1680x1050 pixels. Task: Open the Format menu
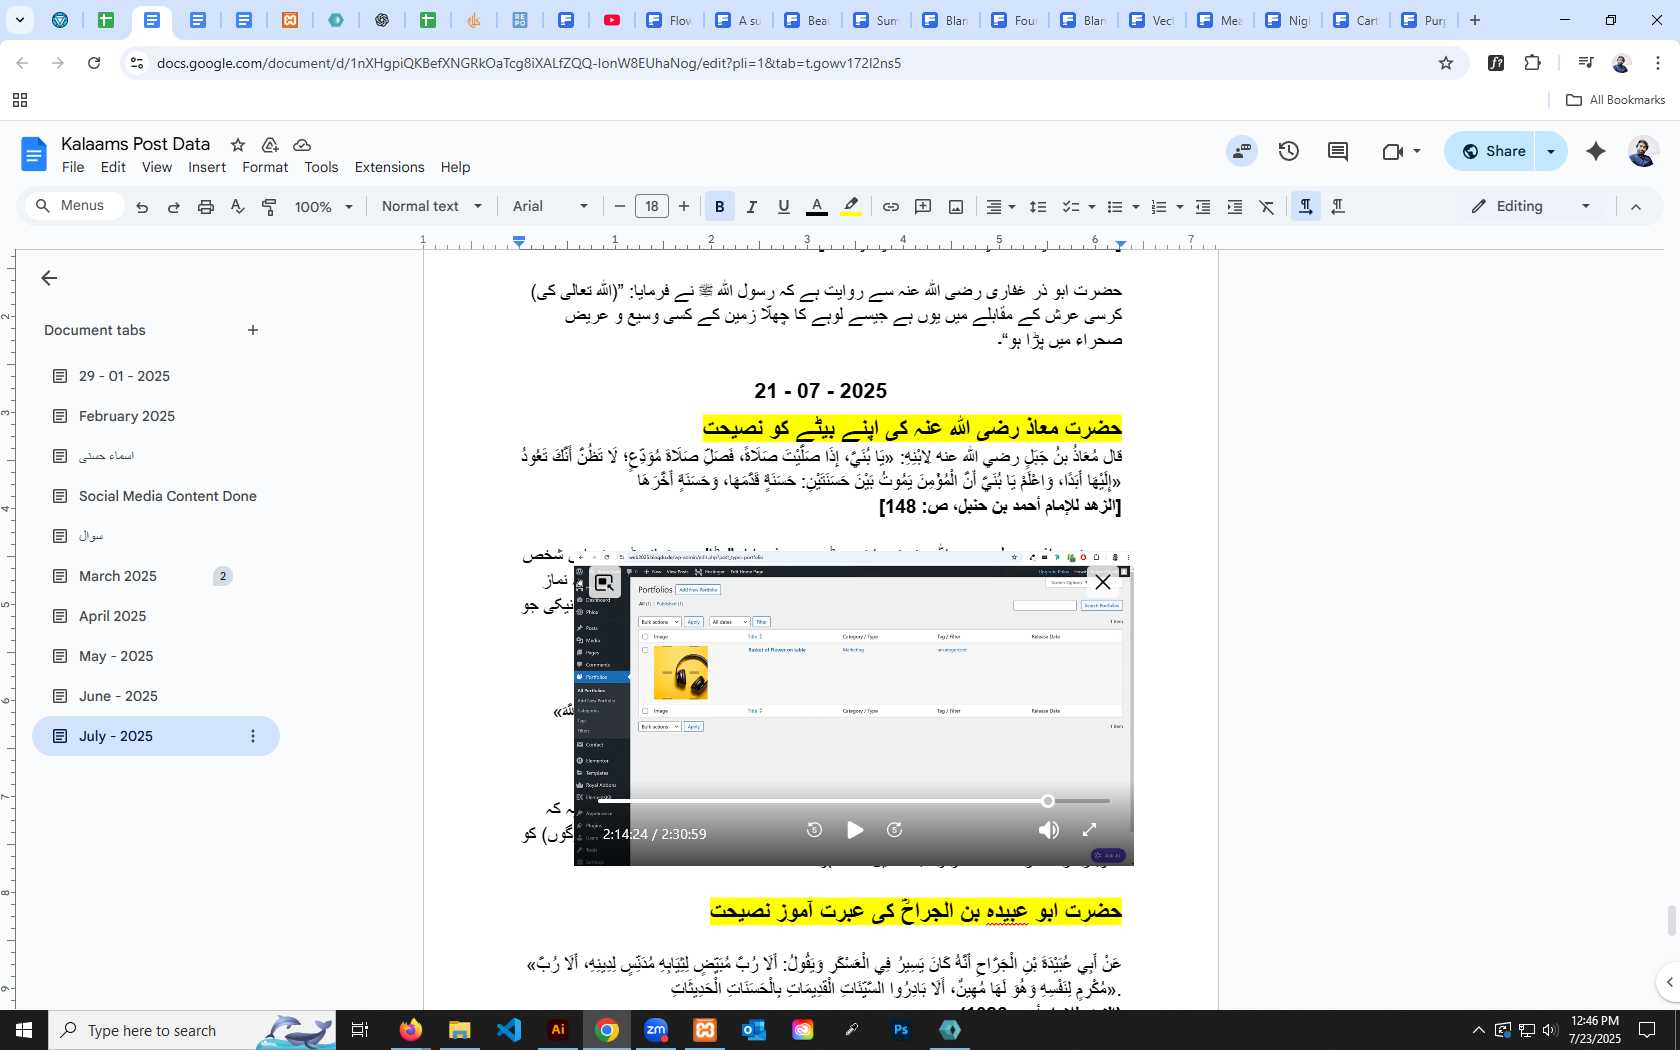point(265,167)
